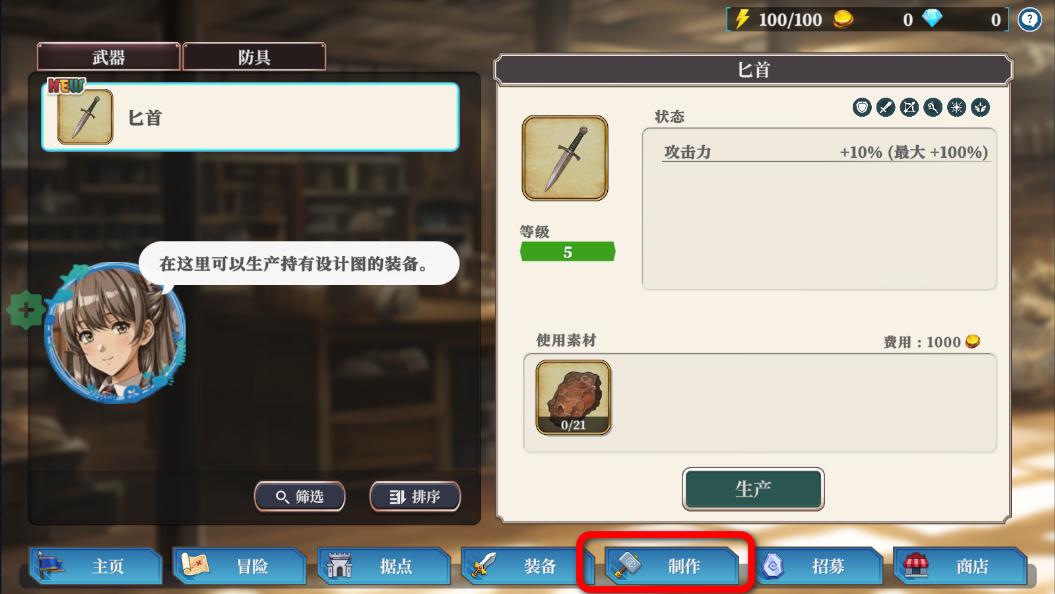1055x594 pixels.
Task: Switch to the 防具 armor tab
Action: [254, 57]
